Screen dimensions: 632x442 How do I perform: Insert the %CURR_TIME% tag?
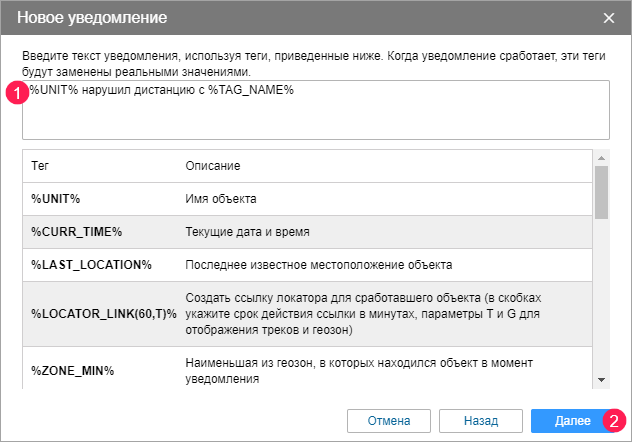coord(76,232)
